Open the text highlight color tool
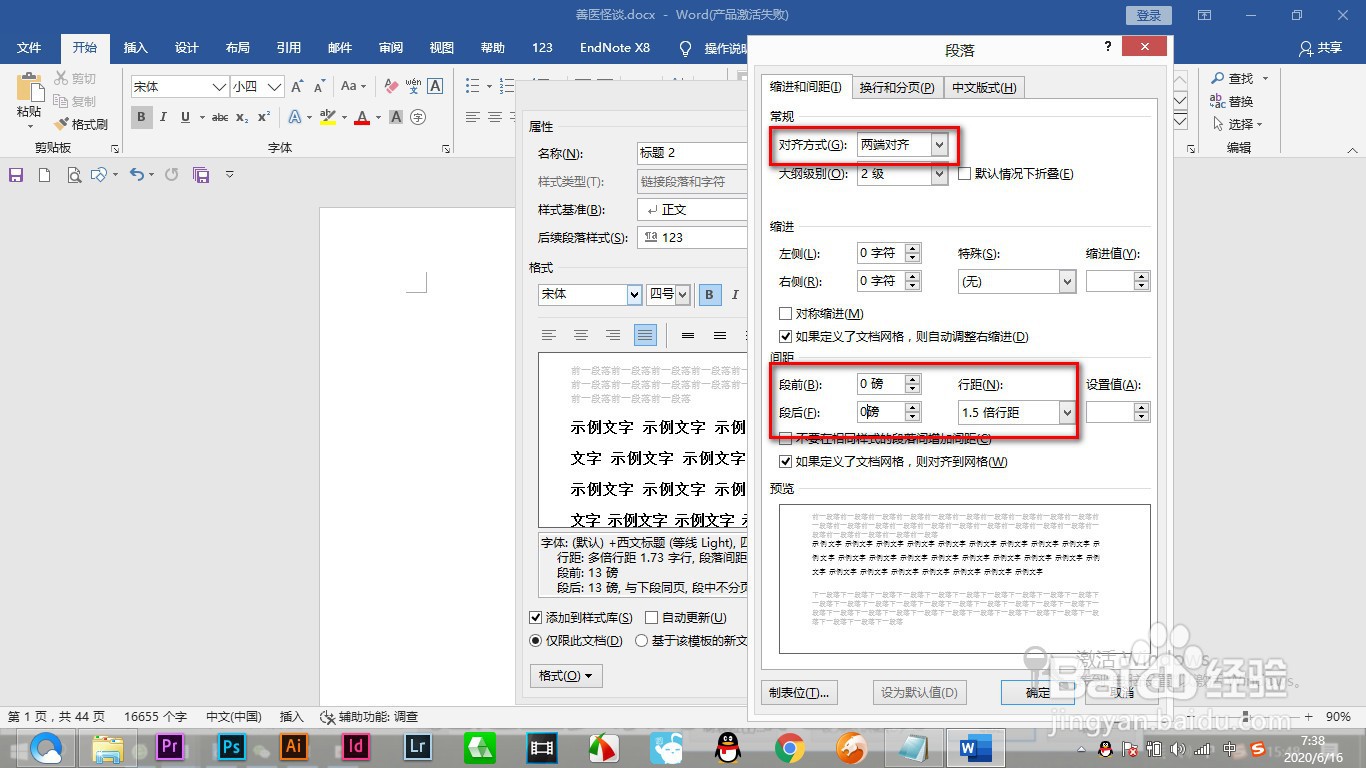 [x=329, y=118]
